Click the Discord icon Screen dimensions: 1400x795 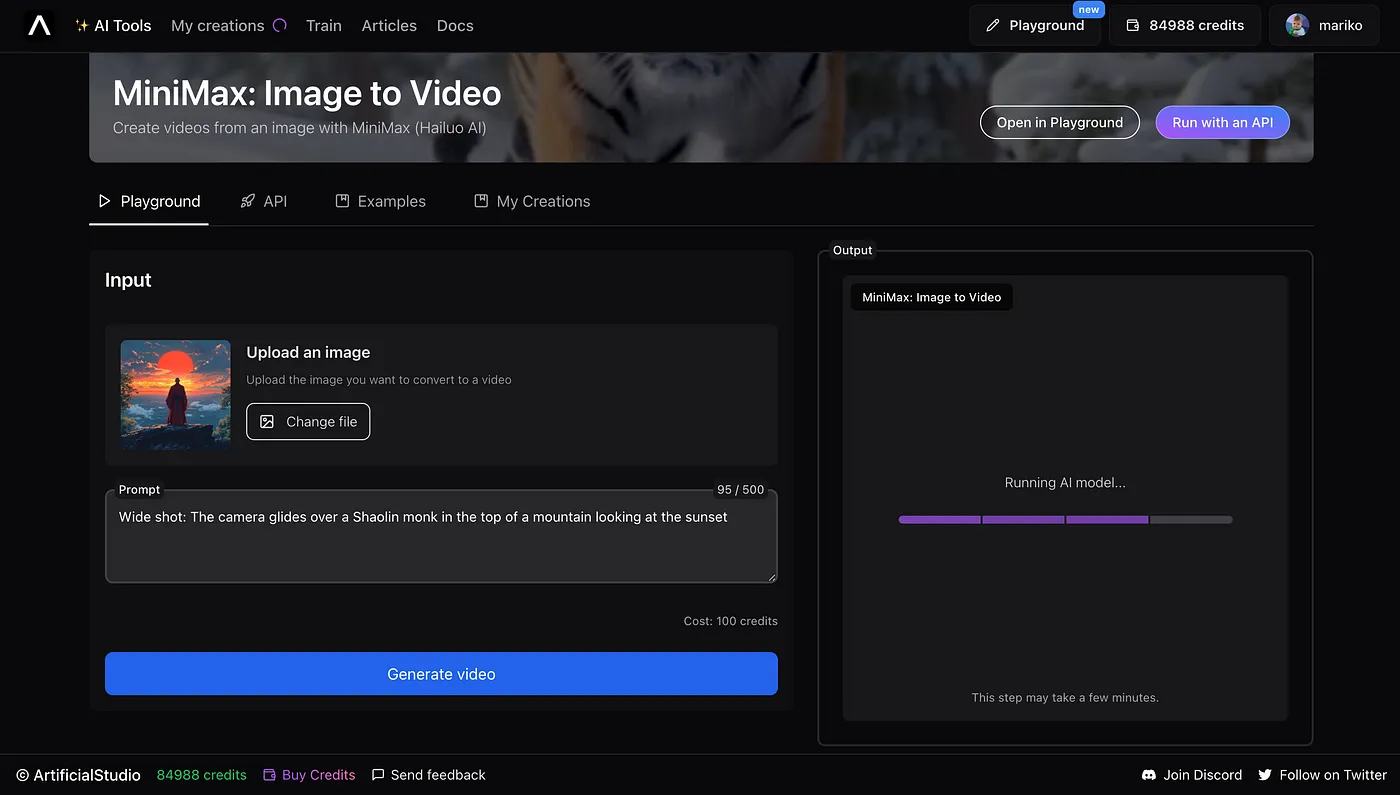pyautogui.click(x=1149, y=775)
